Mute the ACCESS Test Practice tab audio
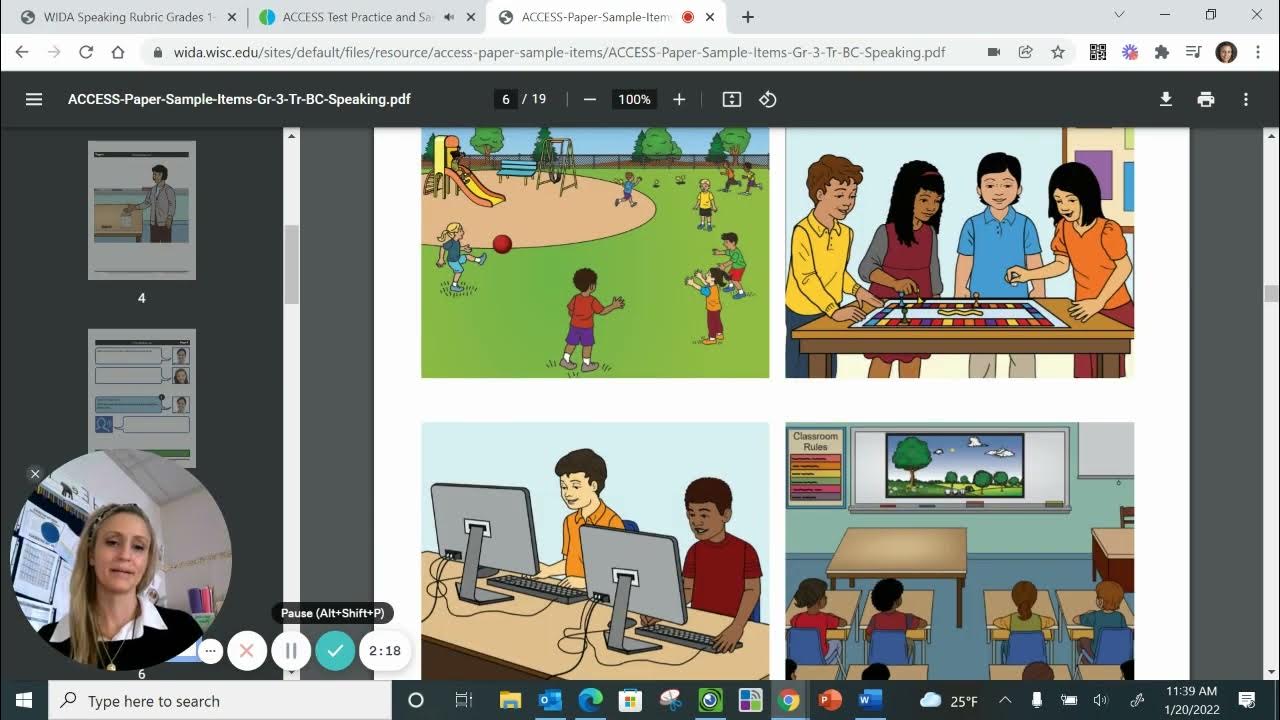Screen dimensions: 1280x720 point(449,17)
